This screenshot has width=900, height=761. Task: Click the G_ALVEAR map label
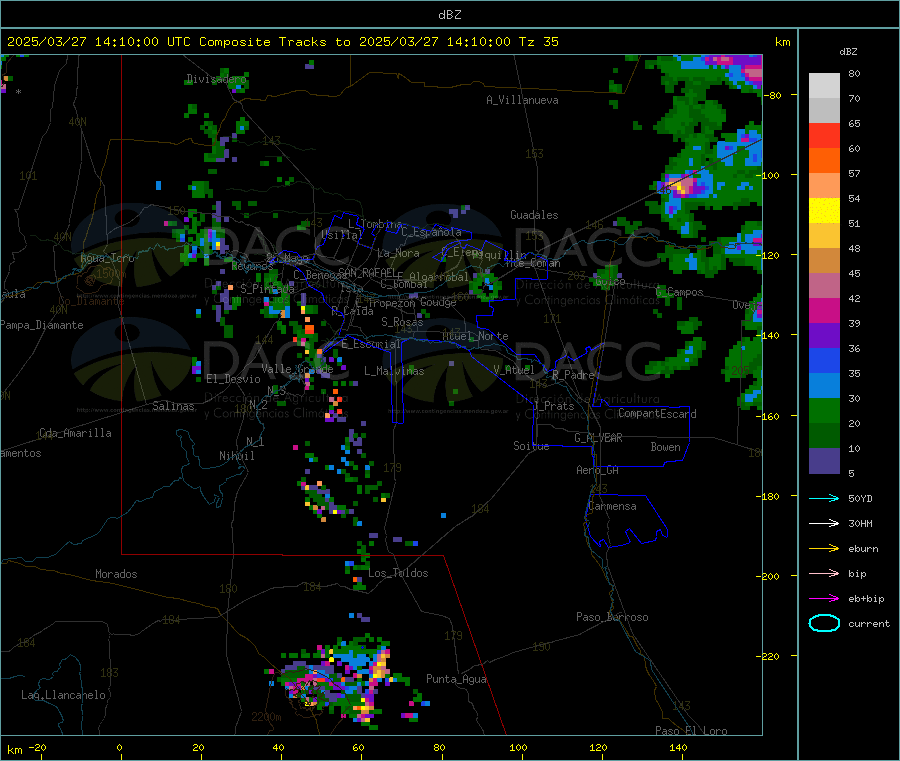(x=598, y=438)
